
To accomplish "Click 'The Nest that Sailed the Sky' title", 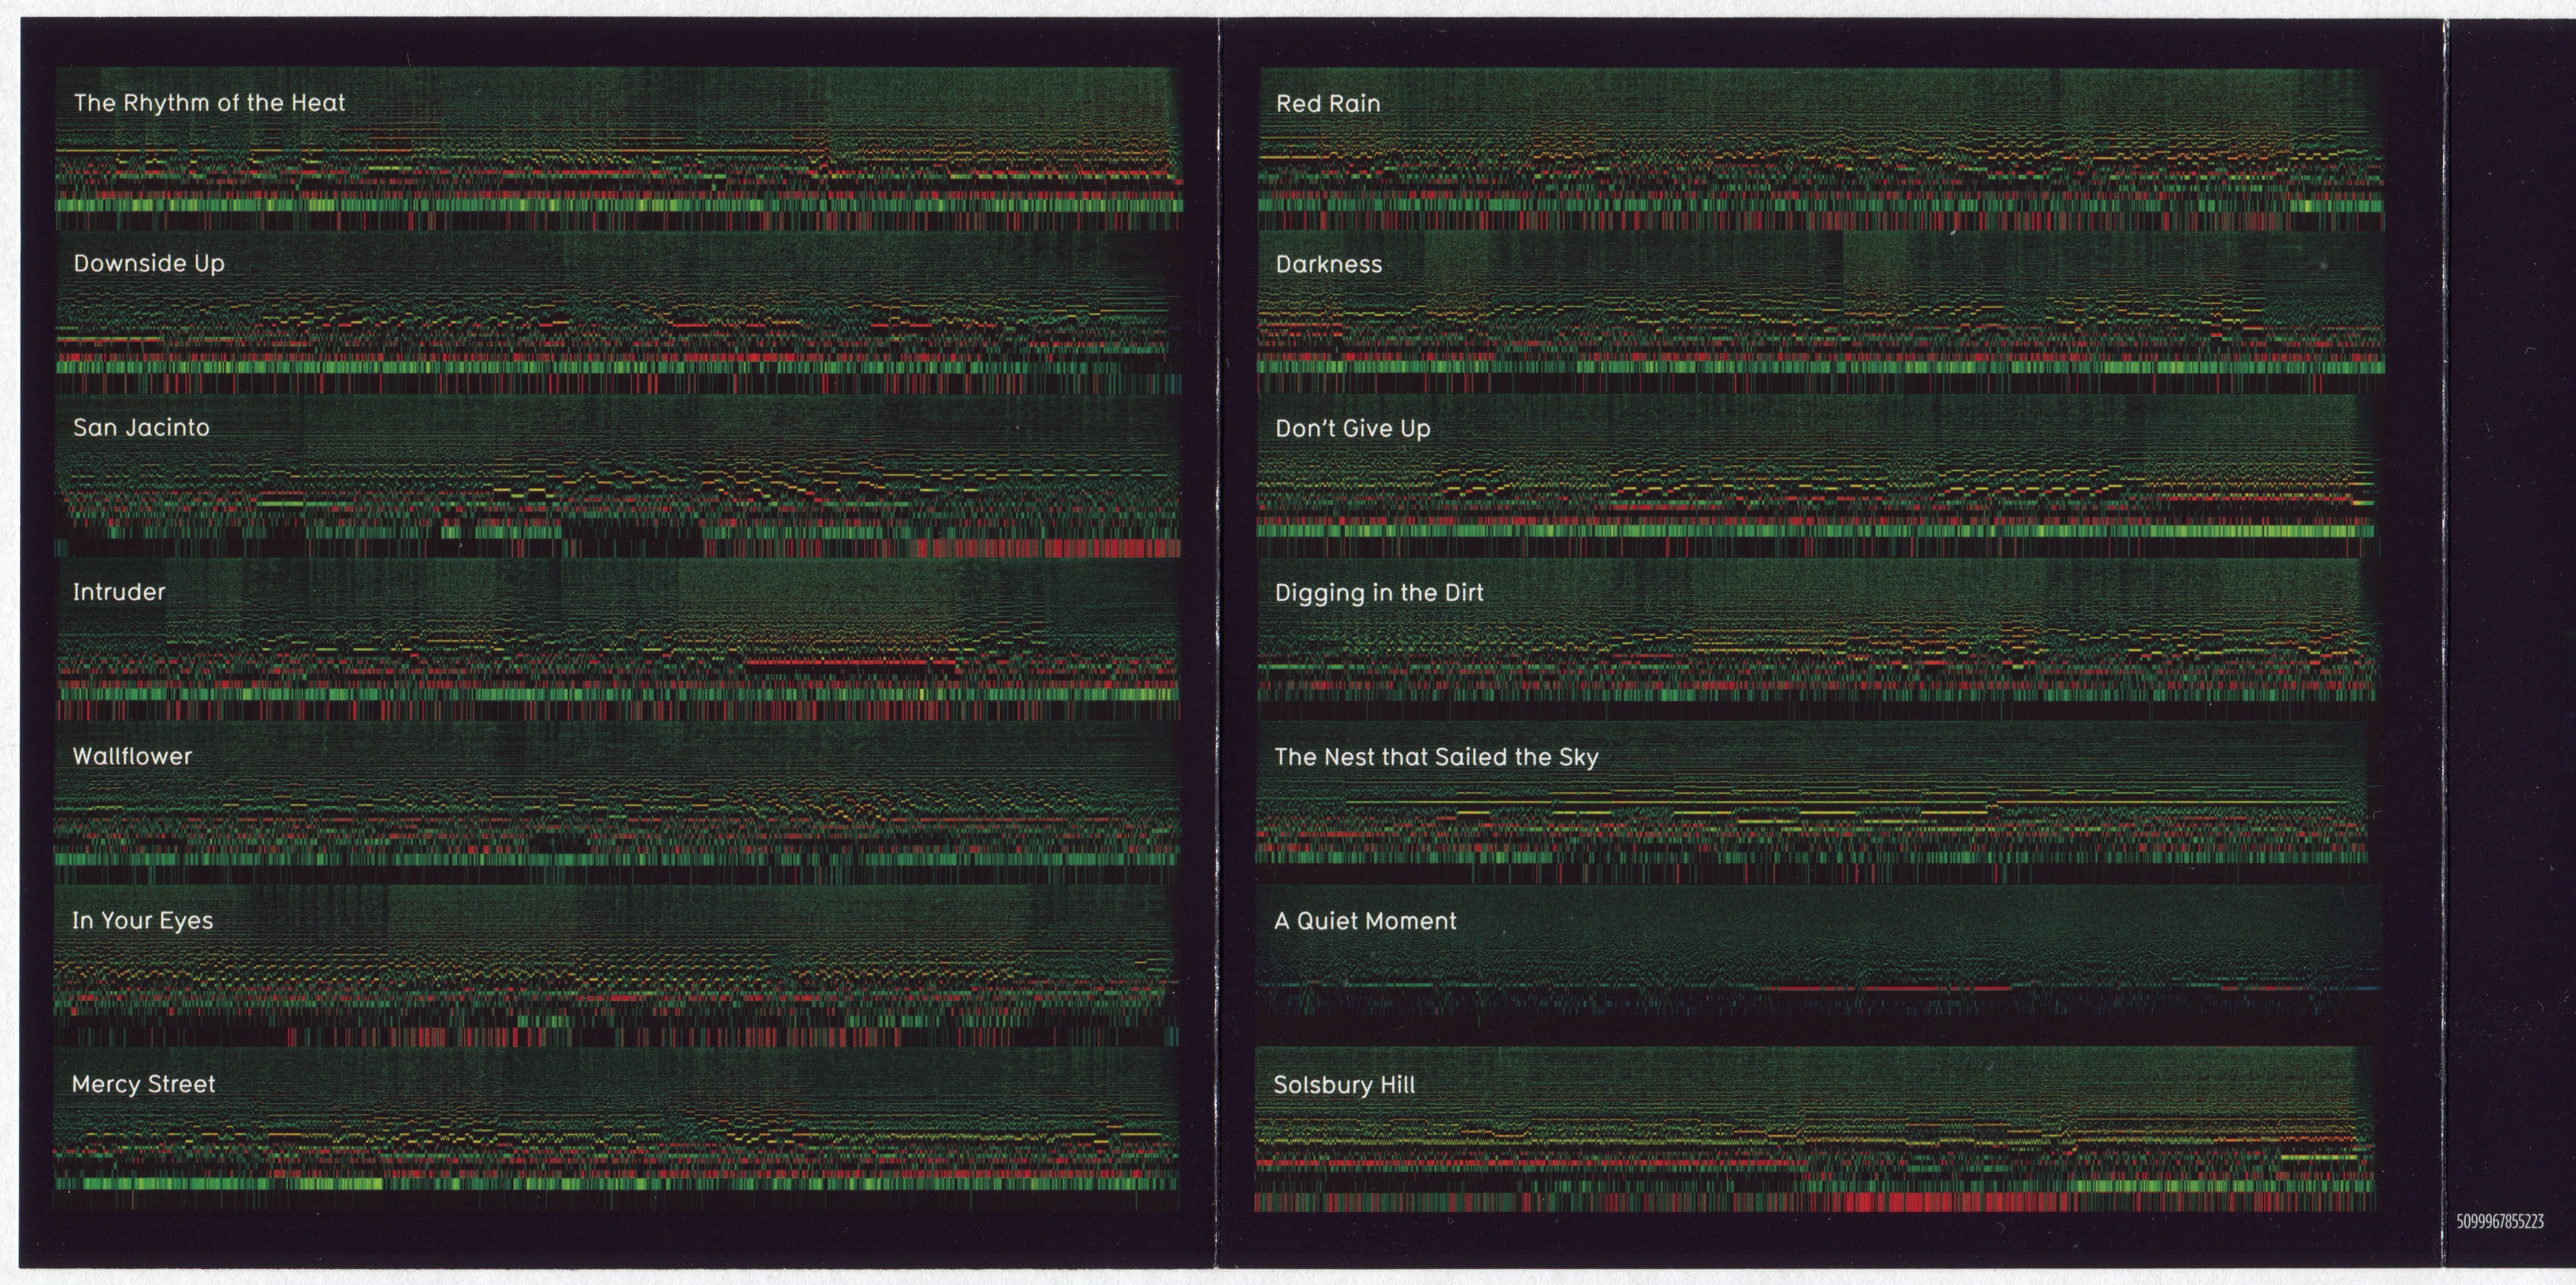I will 1436,757.
